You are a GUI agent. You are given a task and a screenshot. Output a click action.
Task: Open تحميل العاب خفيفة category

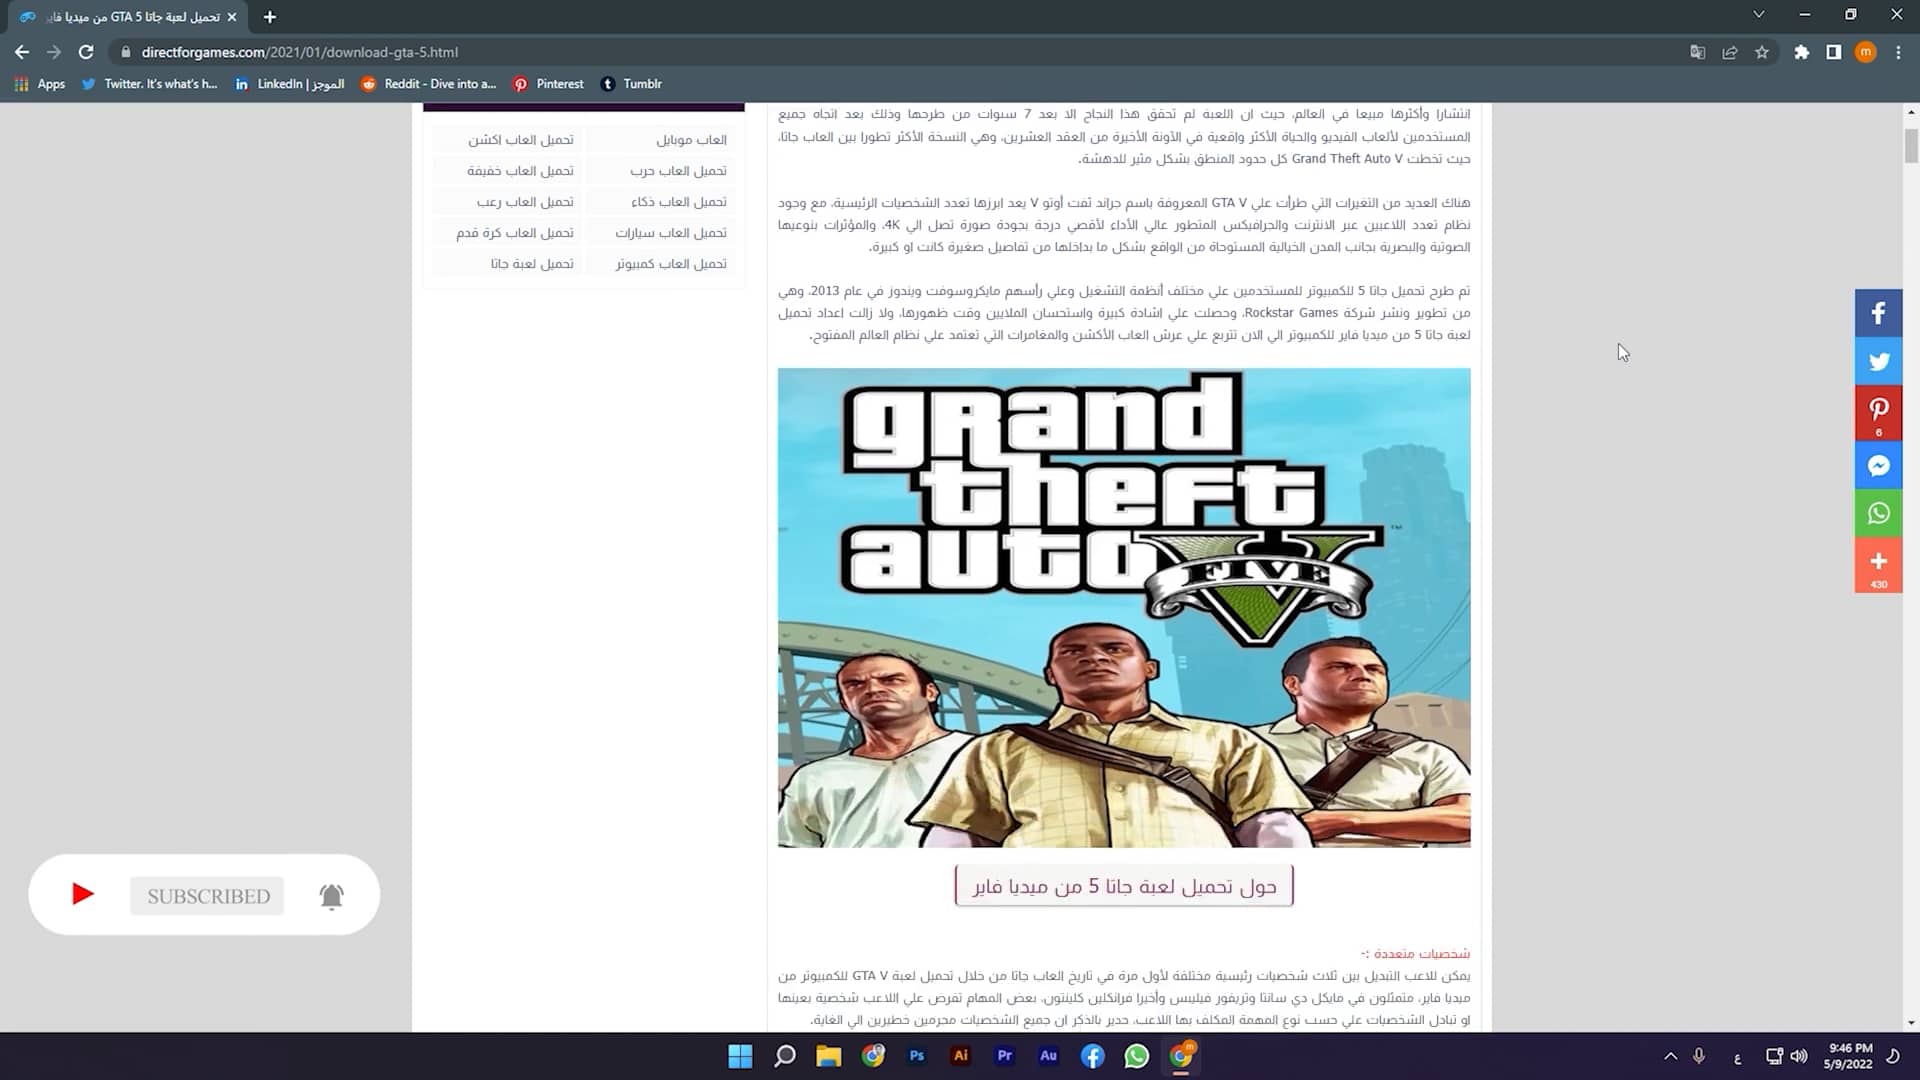(x=520, y=171)
